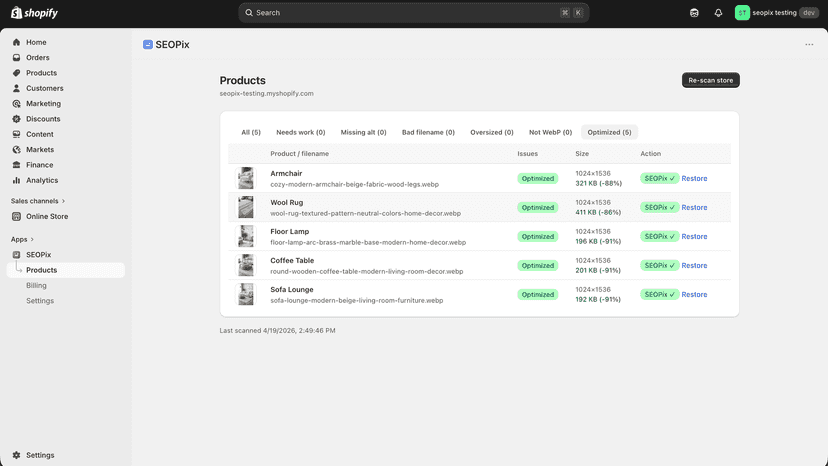Click the Product / filename column header
This screenshot has height=466, width=828.
tap(299, 154)
